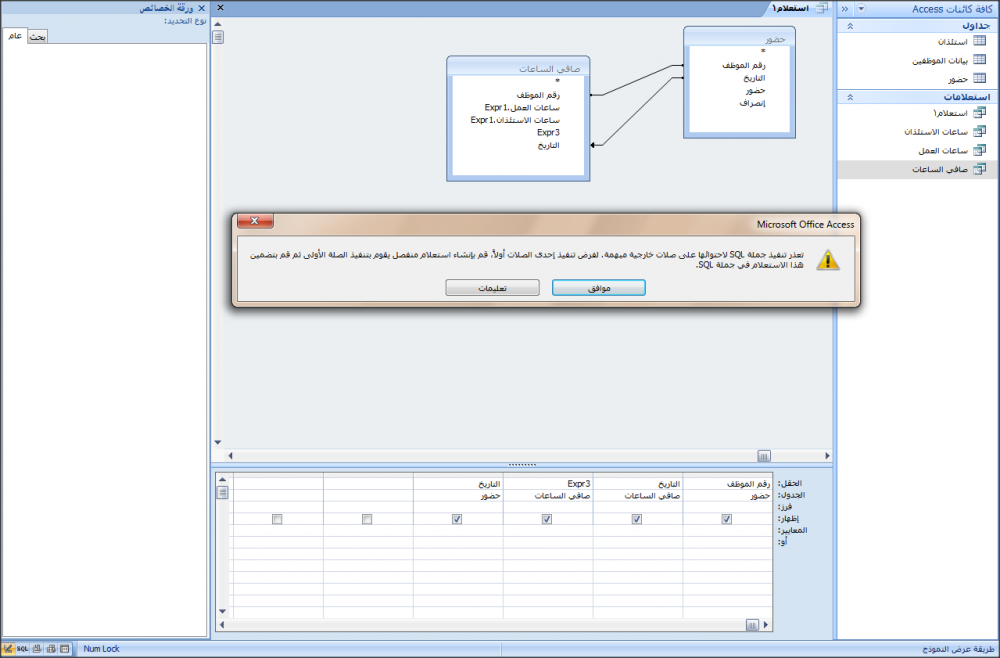The image size is (1000, 658).
Task: Click the Design view icon in status bar
Action: click(9, 649)
